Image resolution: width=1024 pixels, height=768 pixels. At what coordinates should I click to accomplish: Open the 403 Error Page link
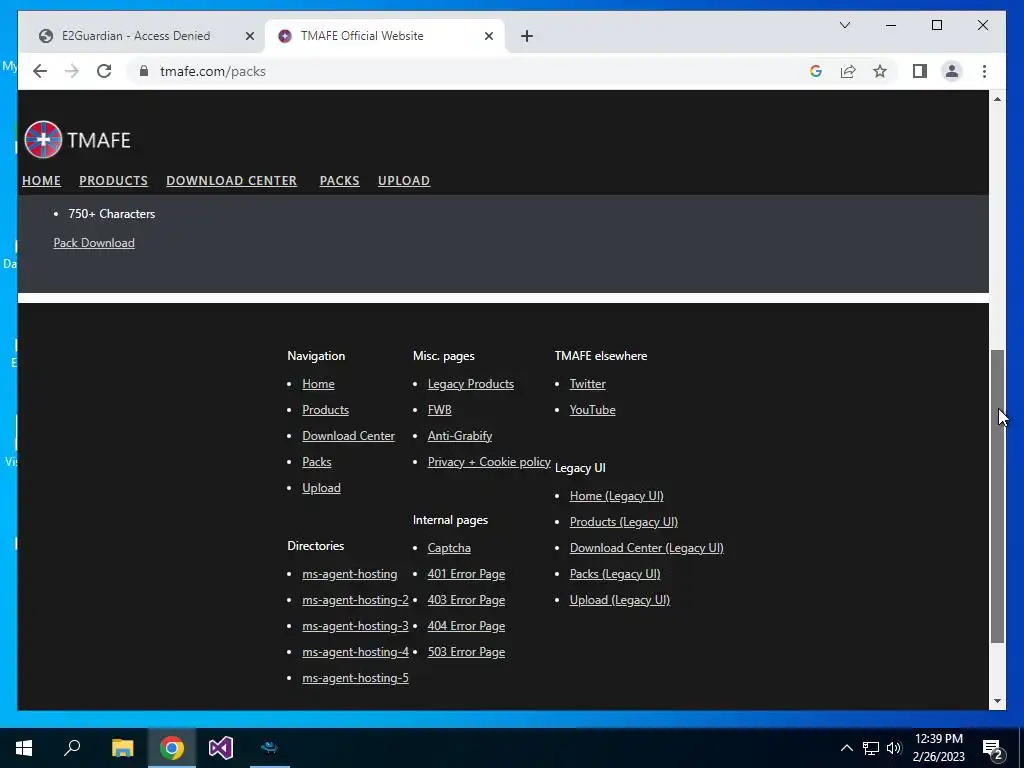[466, 600]
